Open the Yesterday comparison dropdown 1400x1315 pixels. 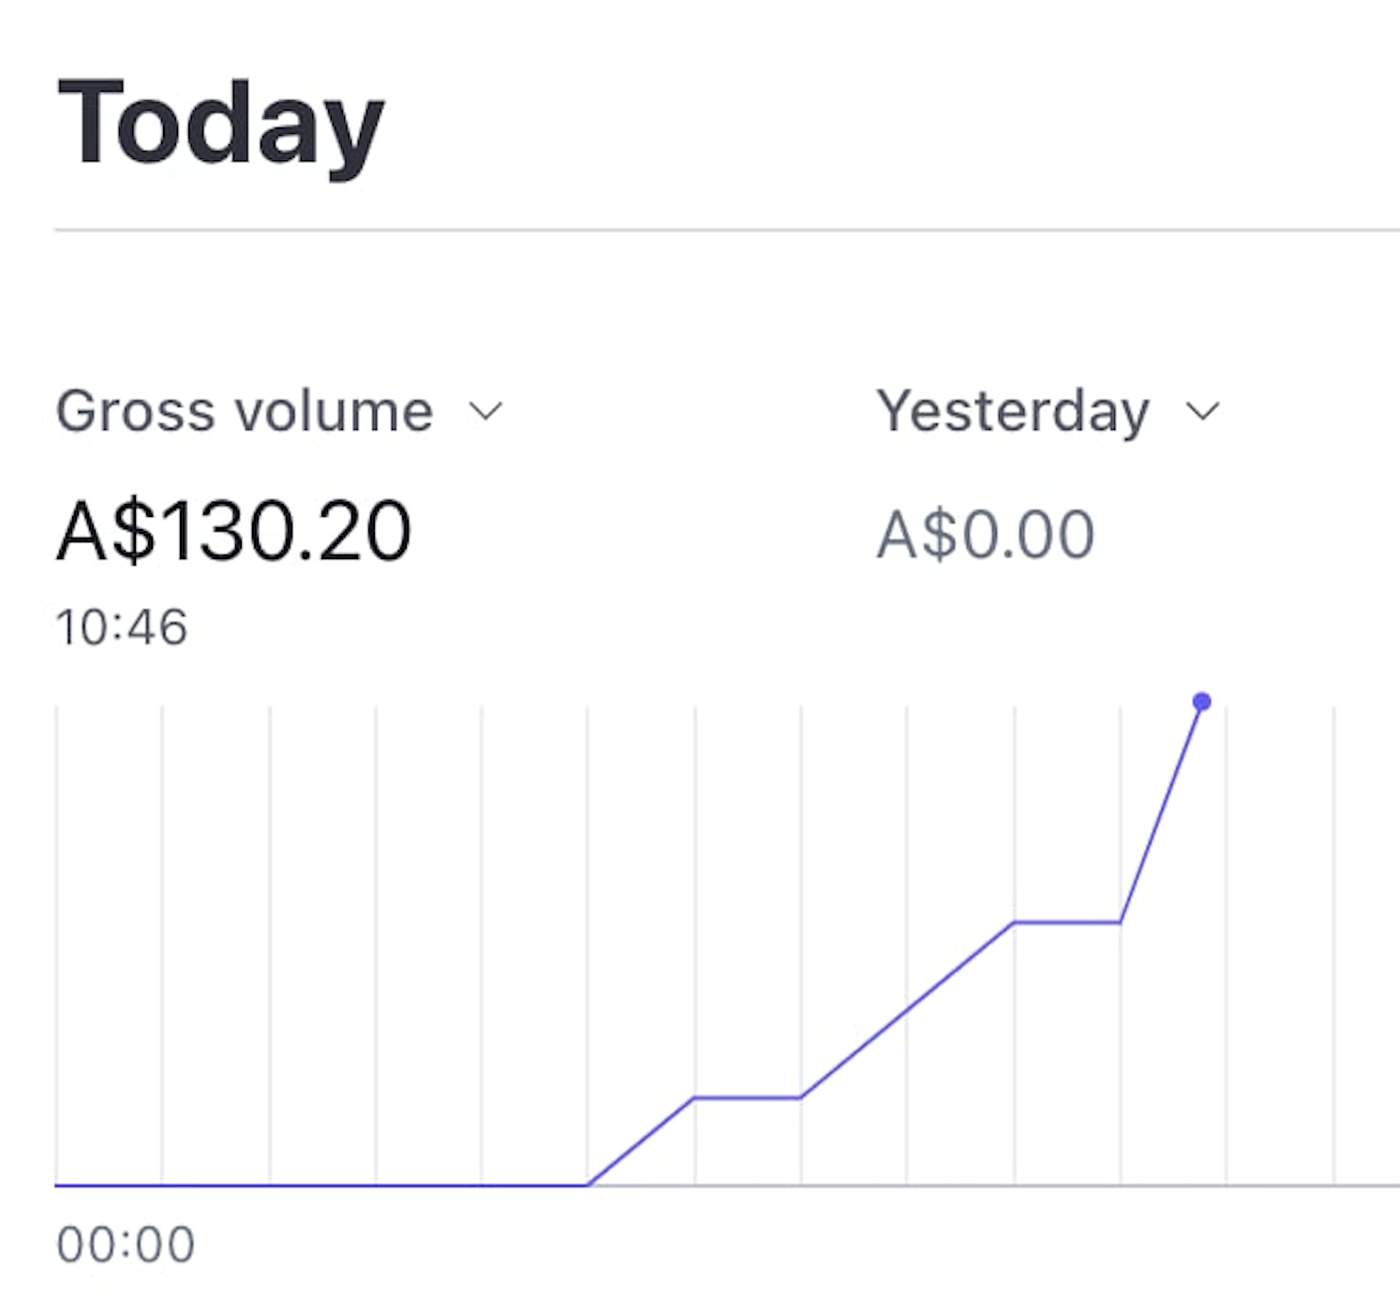coord(1048,411)
